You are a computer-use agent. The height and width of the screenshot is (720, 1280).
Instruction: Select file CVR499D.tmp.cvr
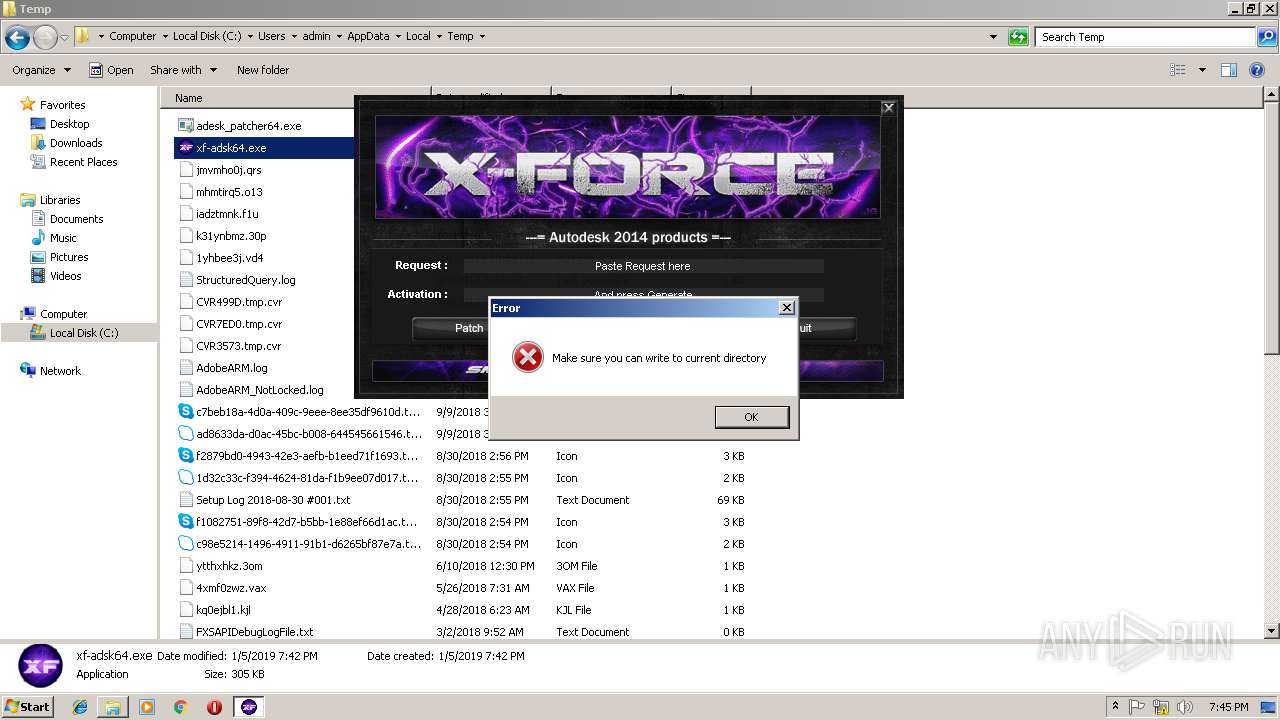(239, 302)
